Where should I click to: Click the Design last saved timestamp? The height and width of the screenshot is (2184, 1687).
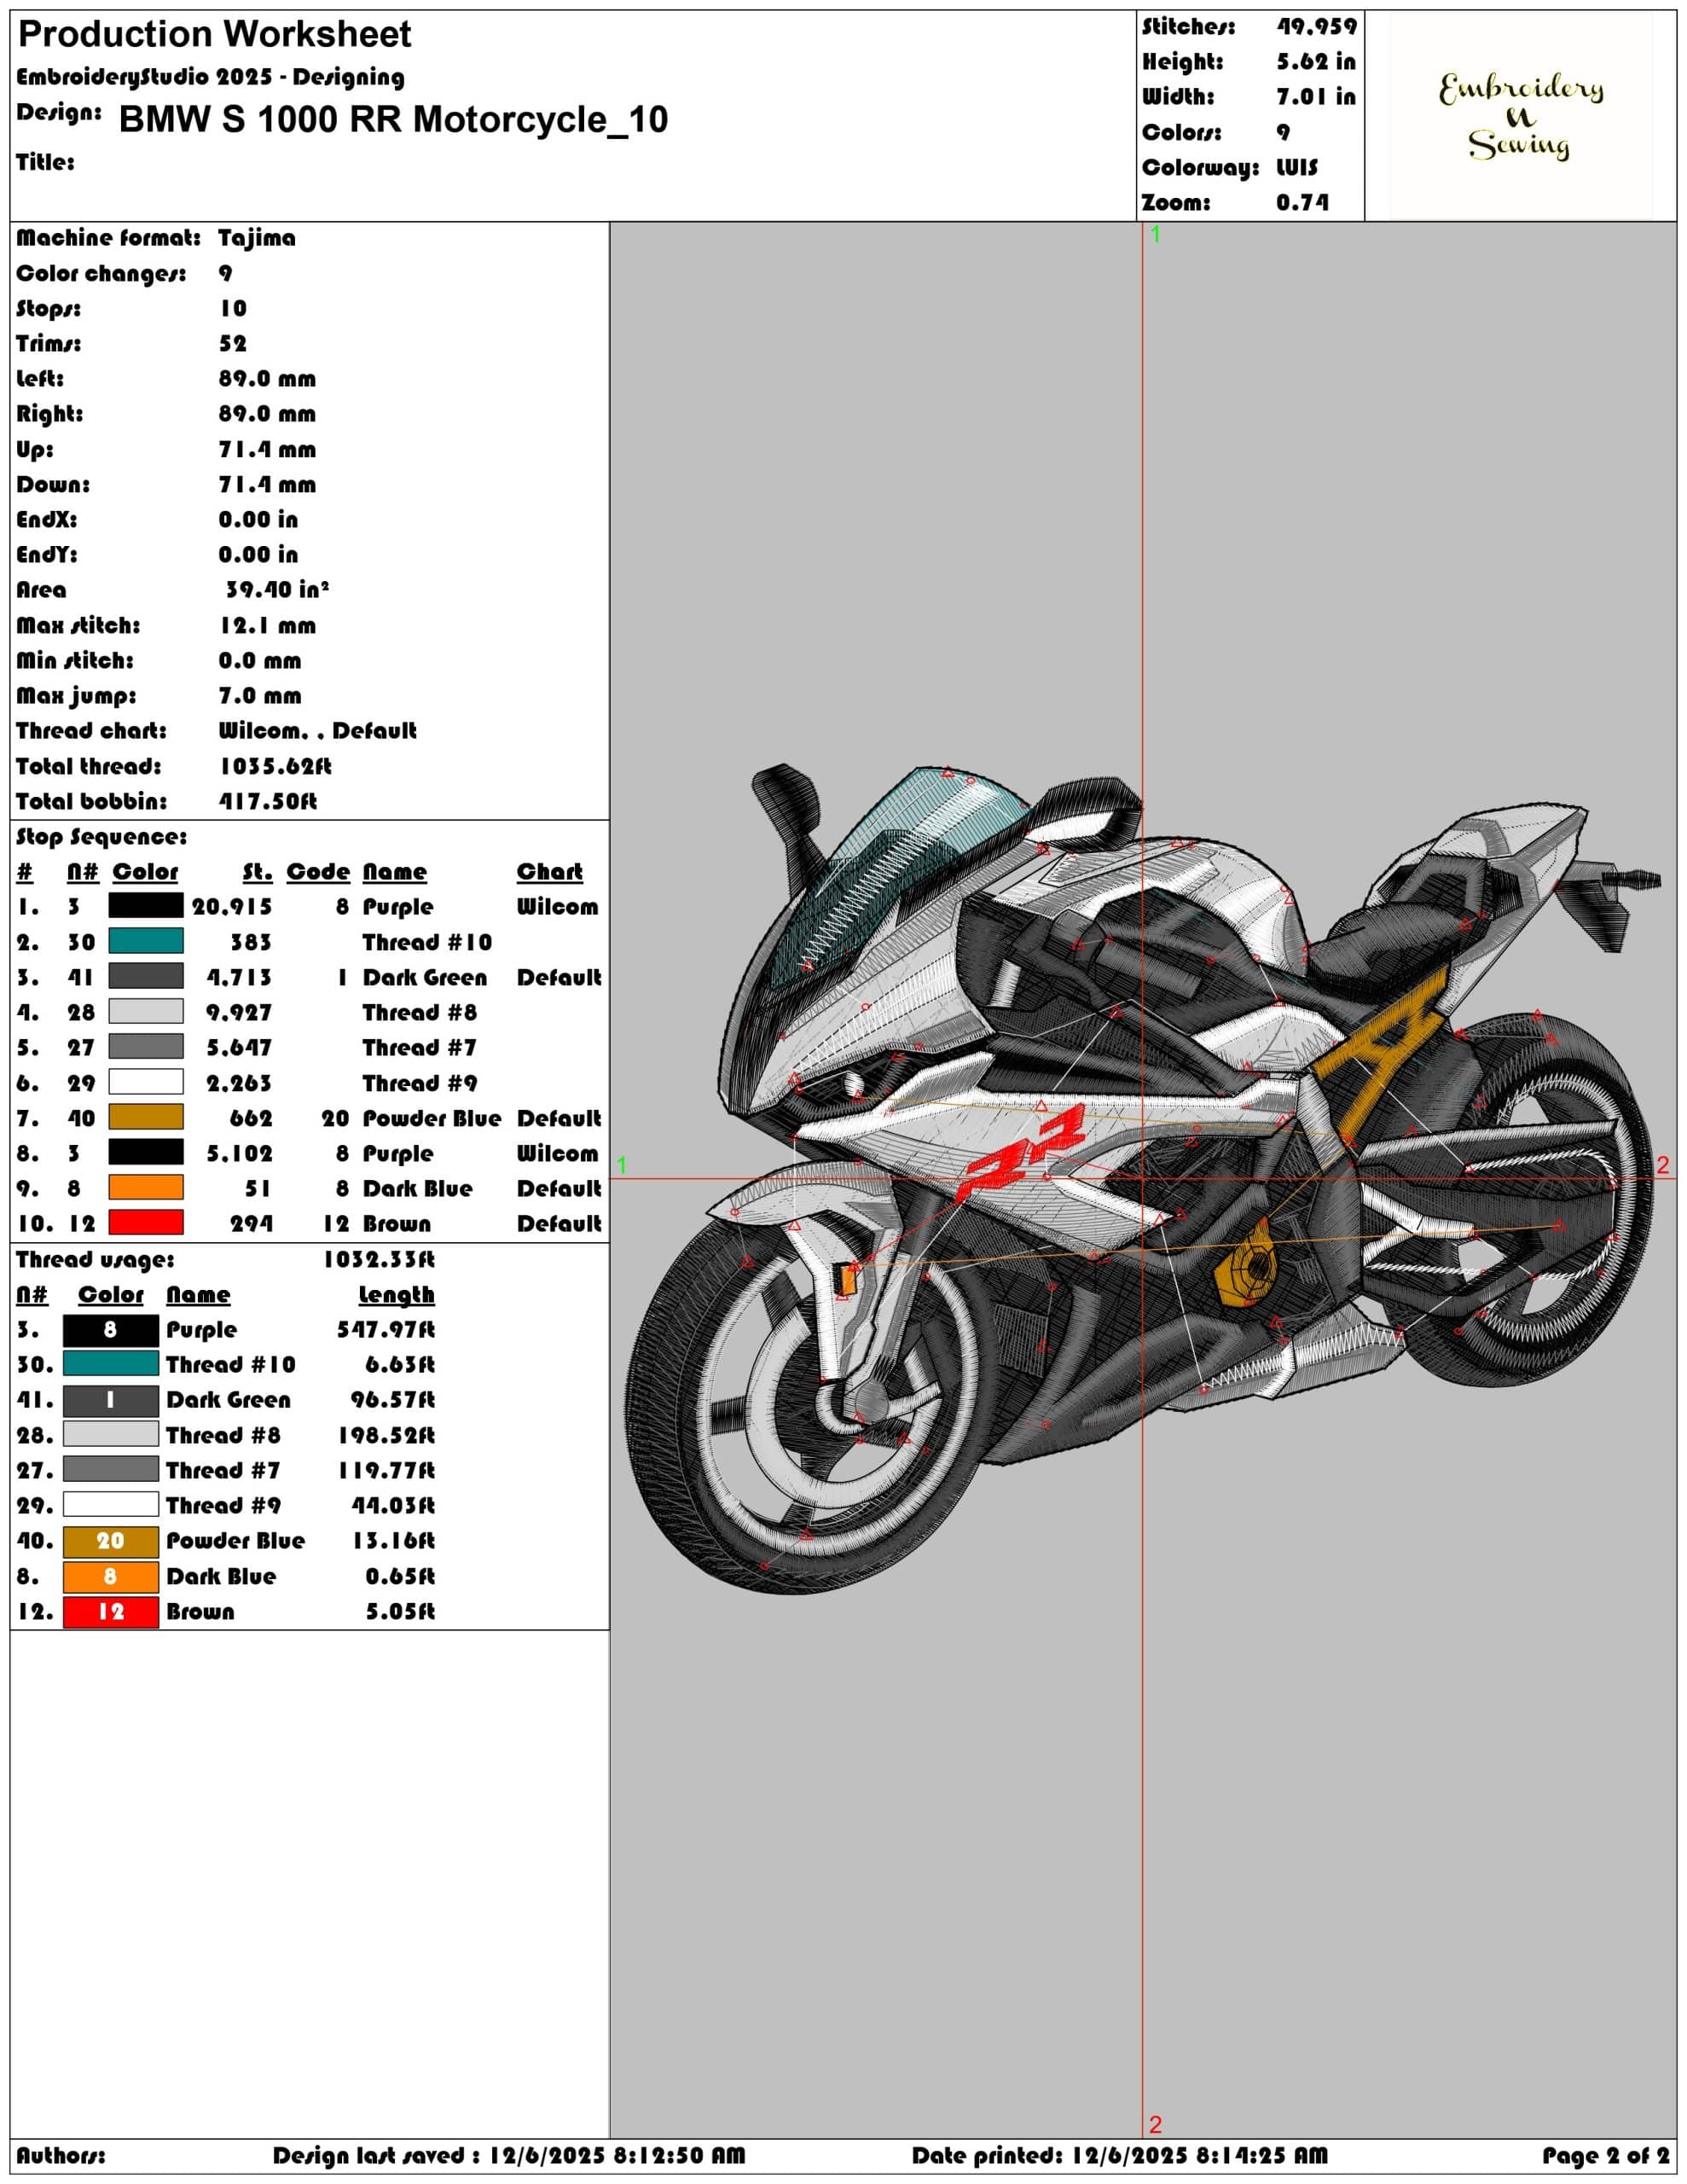pyautogui.click(x=509, y=2156)
